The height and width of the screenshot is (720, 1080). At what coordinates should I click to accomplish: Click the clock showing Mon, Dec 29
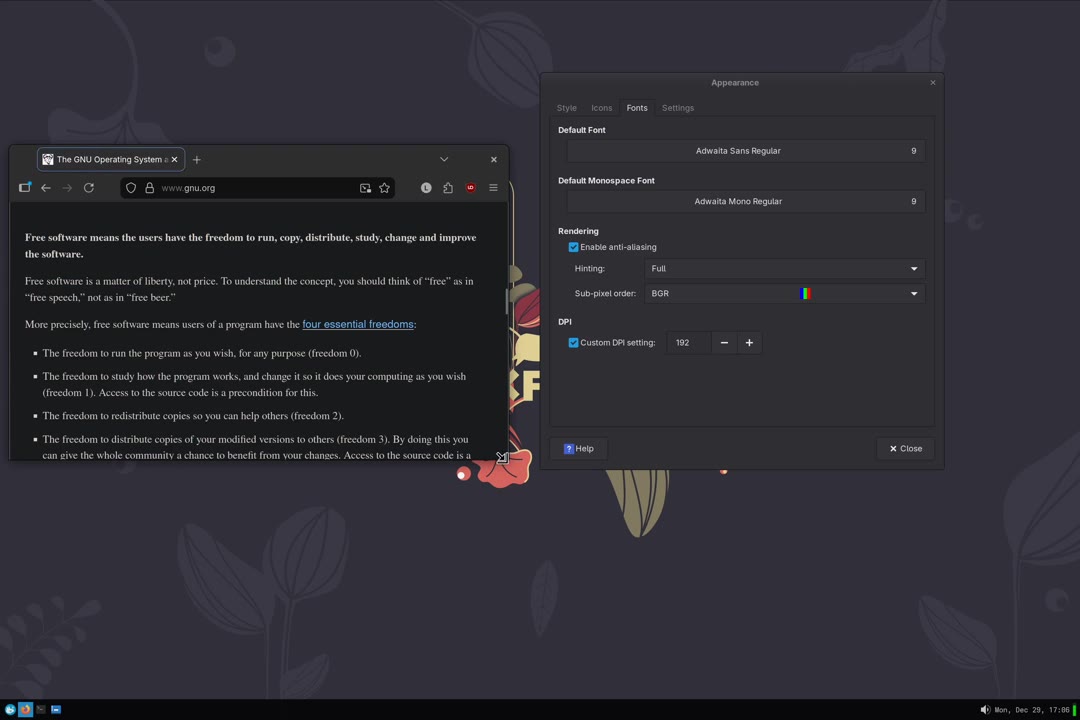click(1032, 710)
